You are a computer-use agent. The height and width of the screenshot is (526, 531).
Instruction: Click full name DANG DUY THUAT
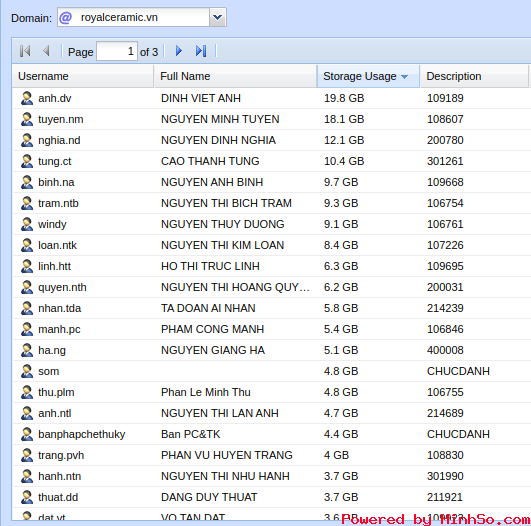point(209,497)
